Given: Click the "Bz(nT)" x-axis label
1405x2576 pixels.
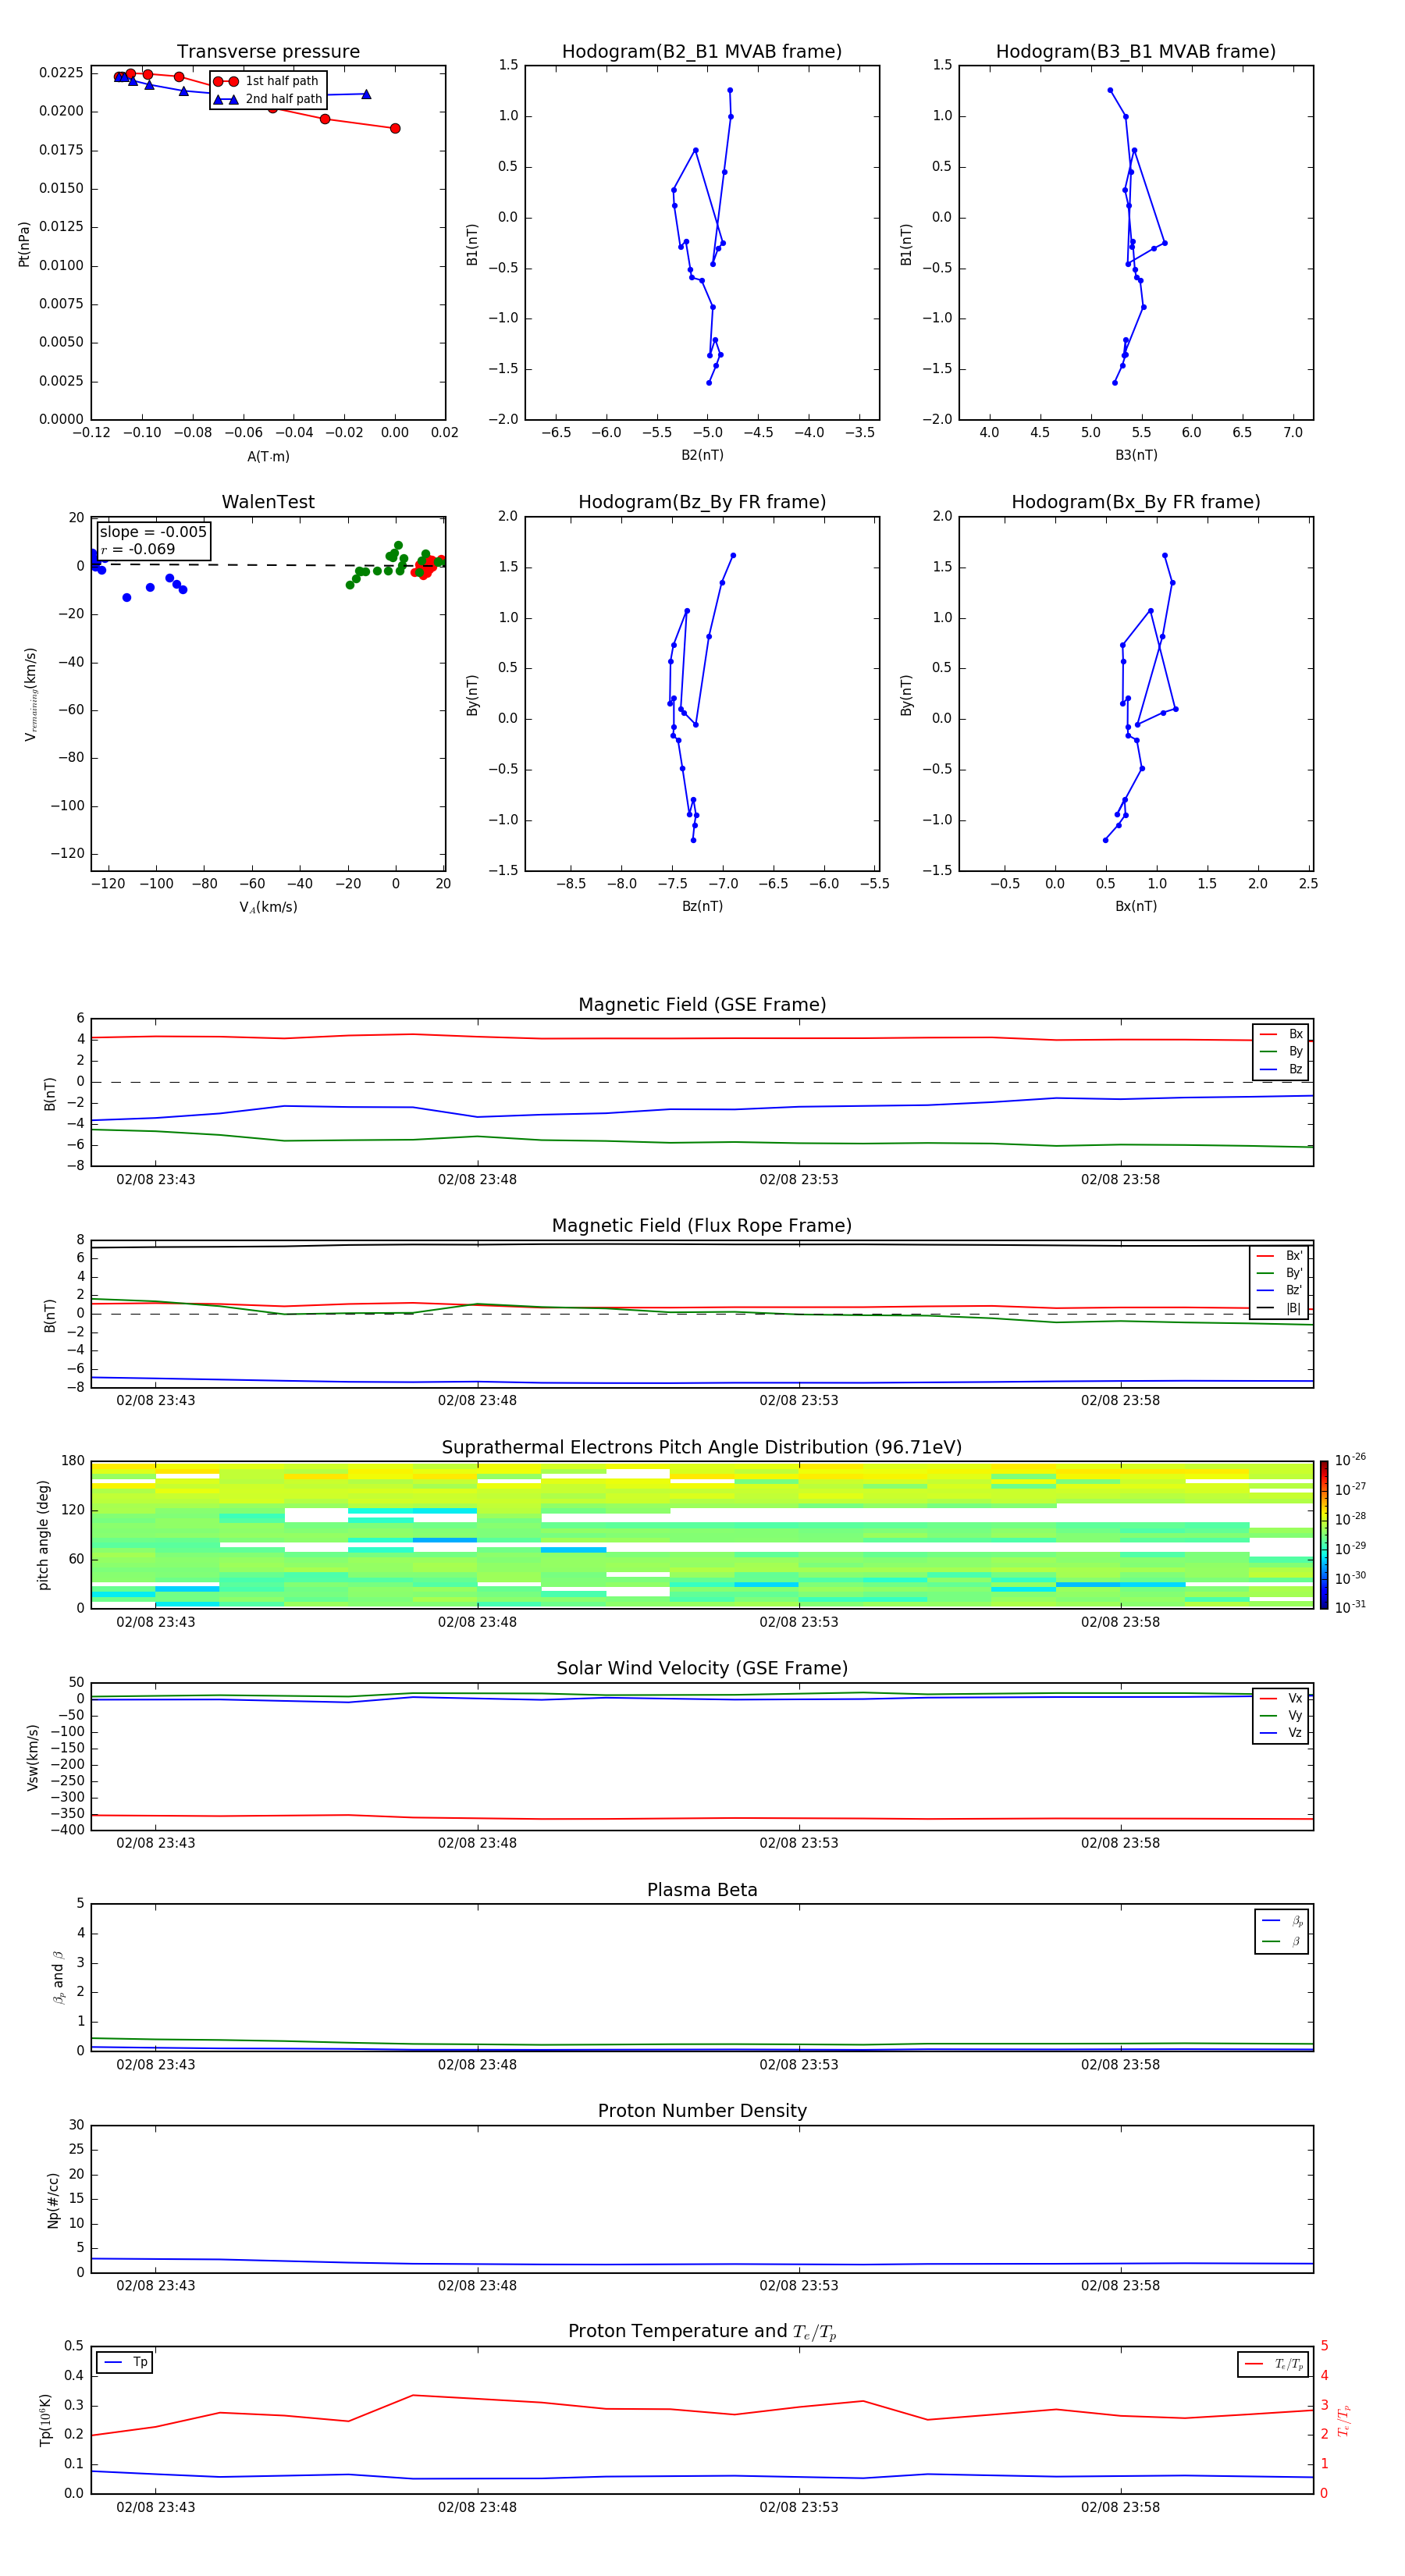Looking at the screenshot, I should (x=702, y=906).
